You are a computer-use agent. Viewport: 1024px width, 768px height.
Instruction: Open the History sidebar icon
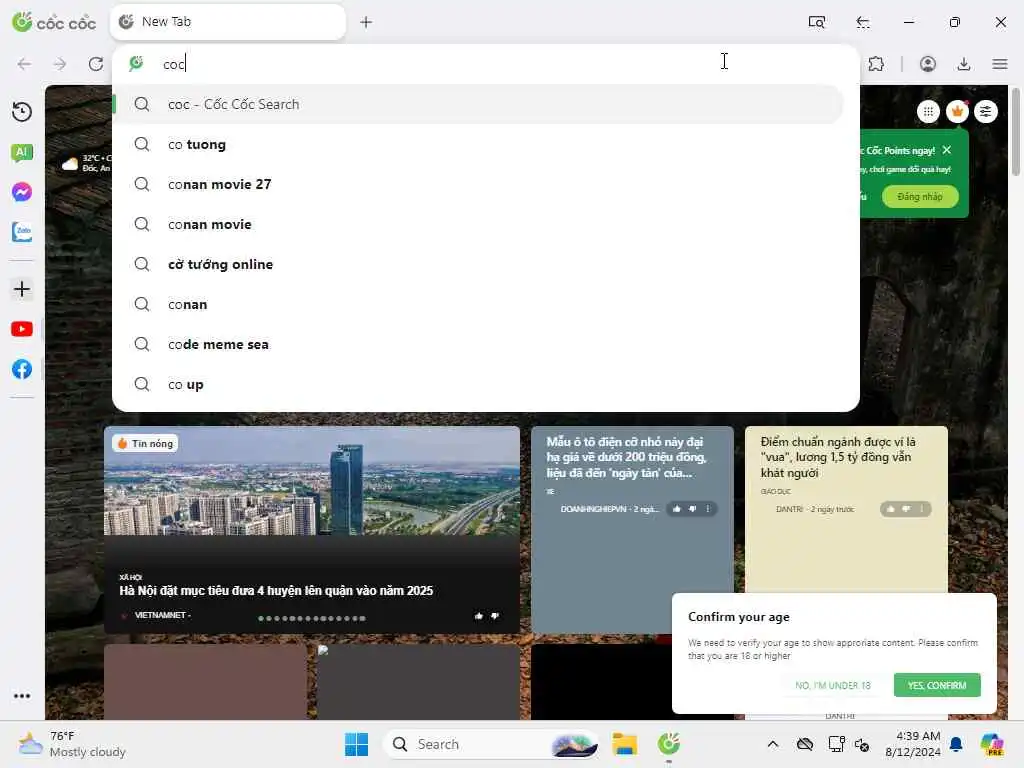point(22,112)
